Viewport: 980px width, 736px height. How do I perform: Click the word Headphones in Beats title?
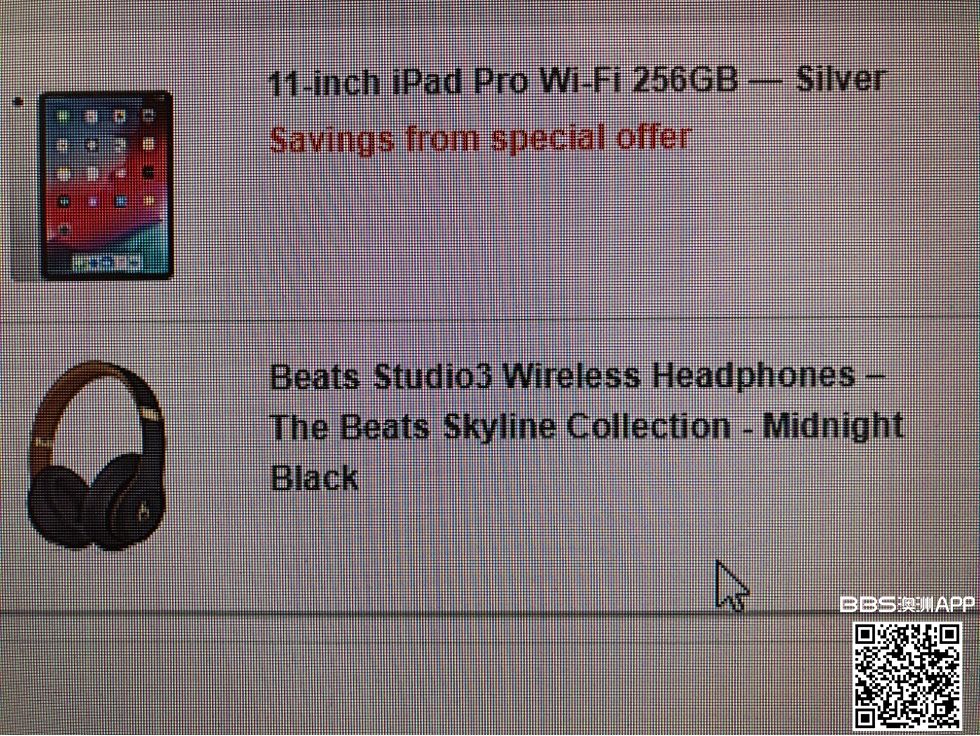tap(753, 376)
